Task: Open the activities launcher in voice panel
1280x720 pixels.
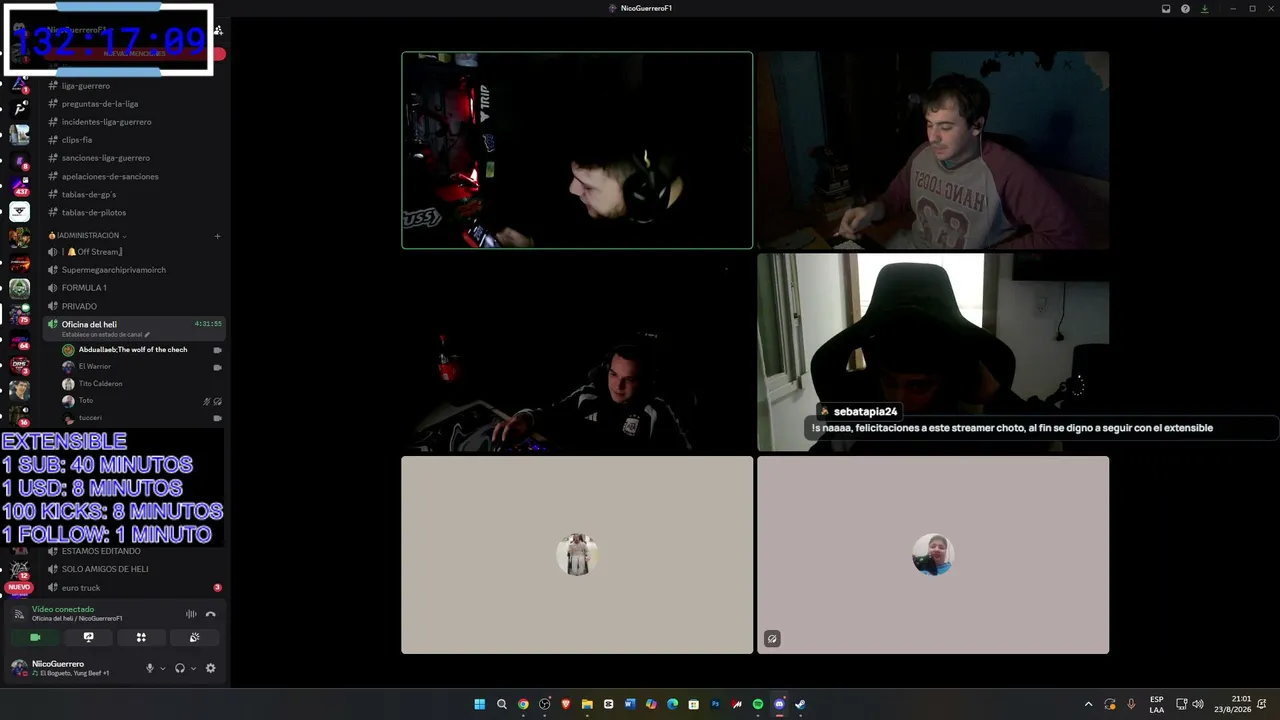Action: tap(141, 637)
